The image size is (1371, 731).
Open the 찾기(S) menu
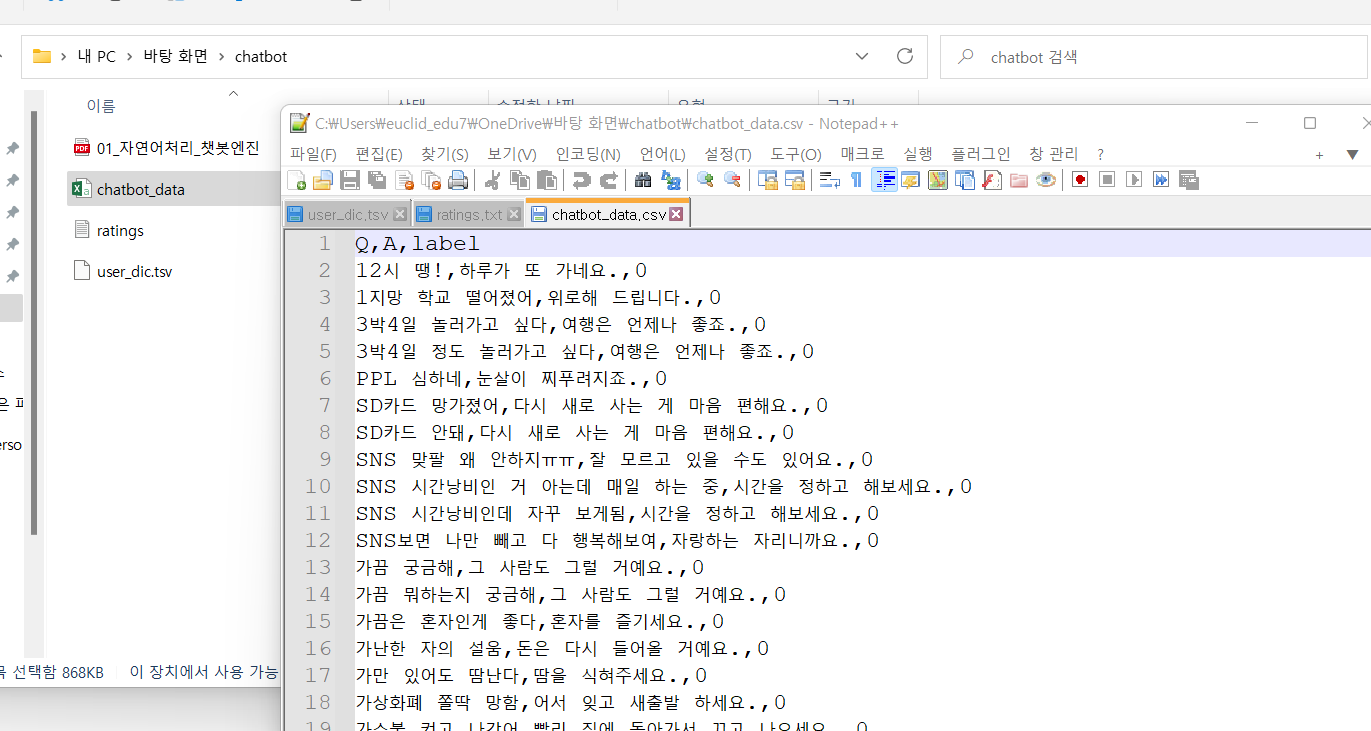pyautogui.click(x=444, y=154)
